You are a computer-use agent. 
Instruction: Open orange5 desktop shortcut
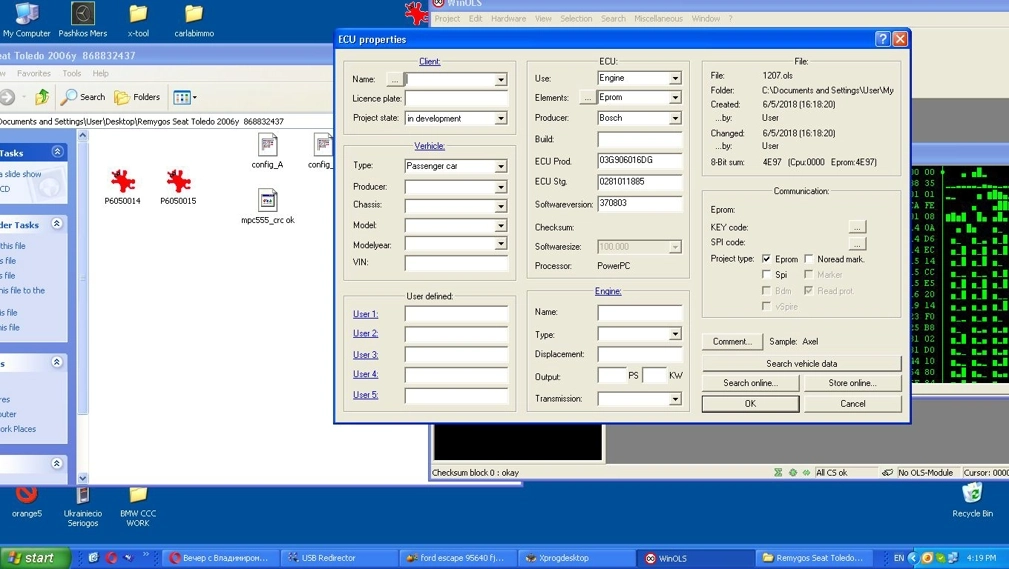tap(26, 503)
